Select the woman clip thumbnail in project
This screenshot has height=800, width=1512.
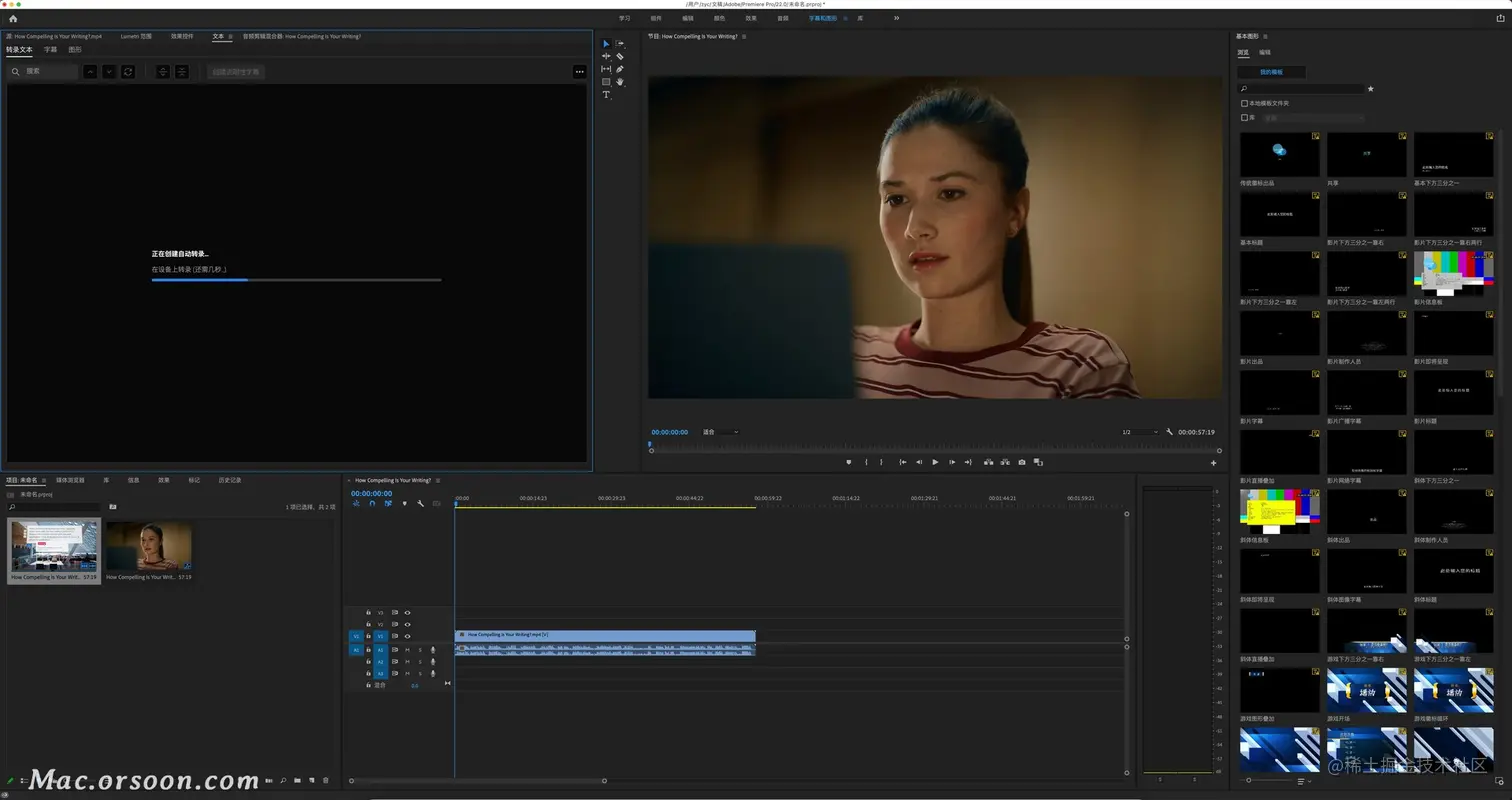[148, 545]
